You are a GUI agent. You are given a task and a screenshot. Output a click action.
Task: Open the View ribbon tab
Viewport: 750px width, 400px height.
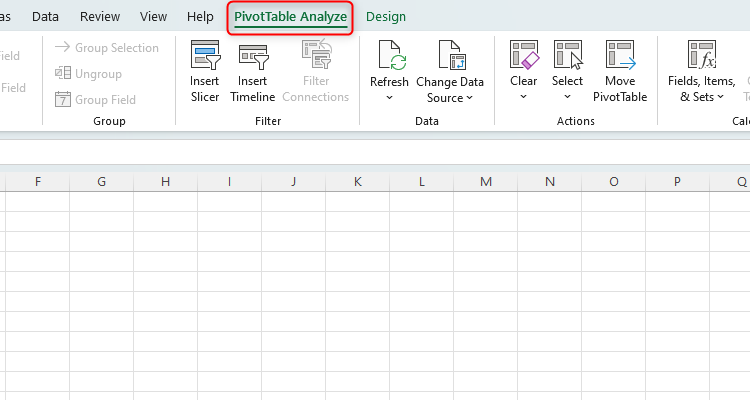[154, 17]
